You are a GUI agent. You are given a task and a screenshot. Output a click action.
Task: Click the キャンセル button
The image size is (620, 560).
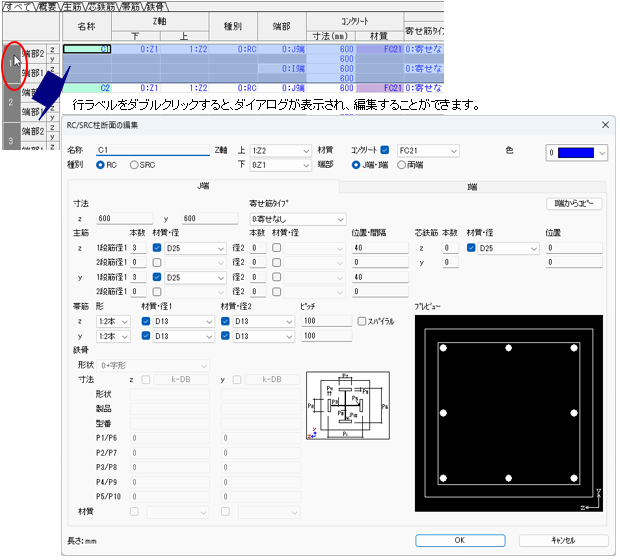[563, 541]
